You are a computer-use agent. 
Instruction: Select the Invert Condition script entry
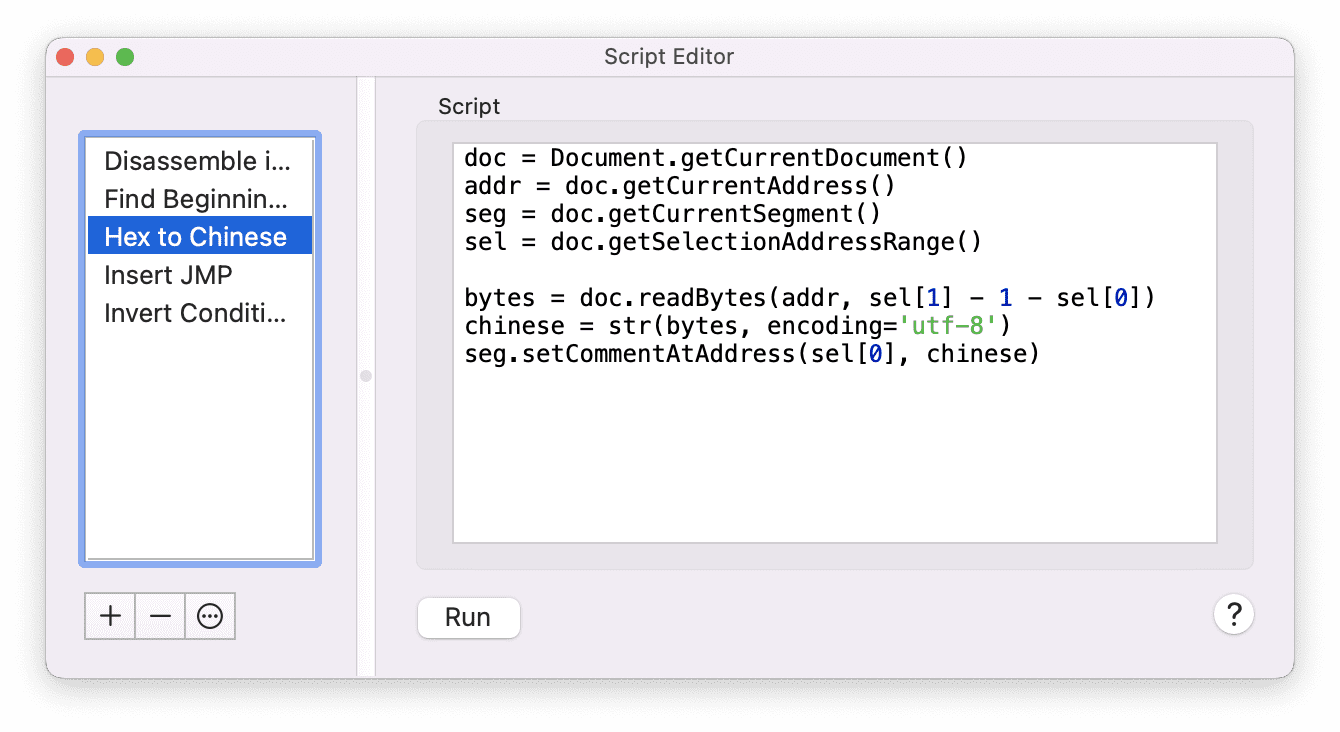(x=200, y=313)
